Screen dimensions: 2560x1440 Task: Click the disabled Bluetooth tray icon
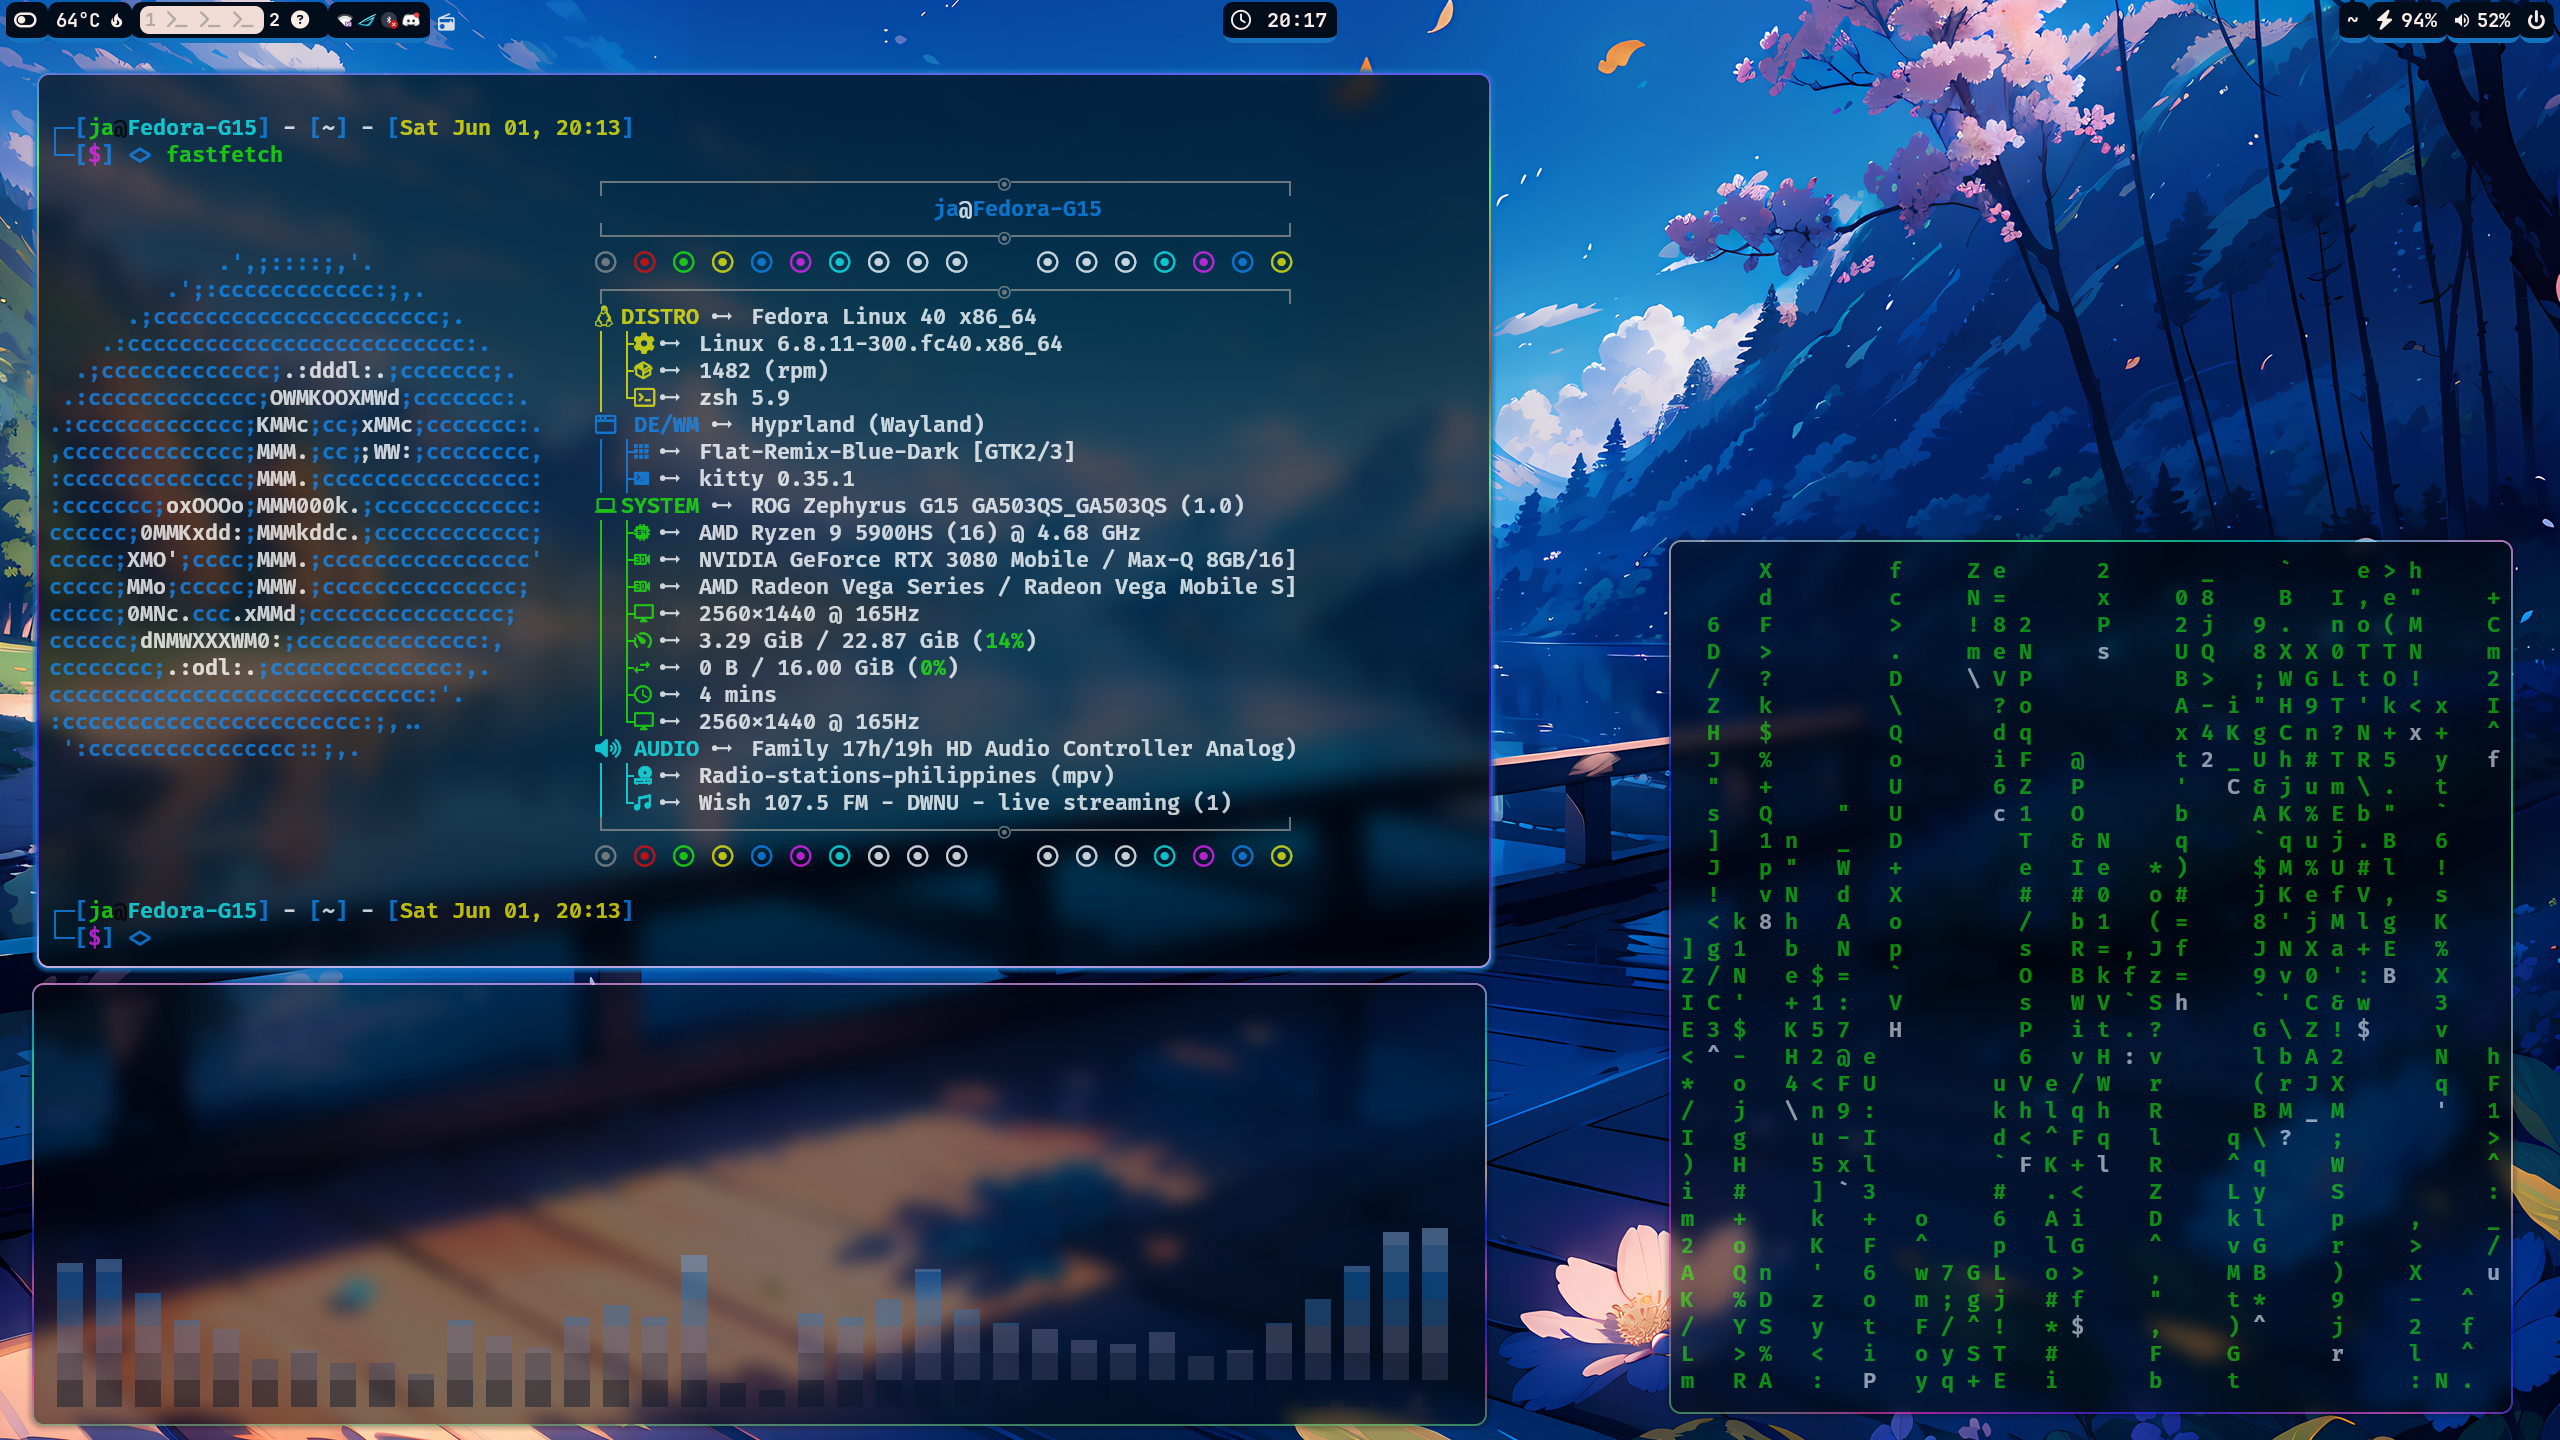click(x=390, y=20)
